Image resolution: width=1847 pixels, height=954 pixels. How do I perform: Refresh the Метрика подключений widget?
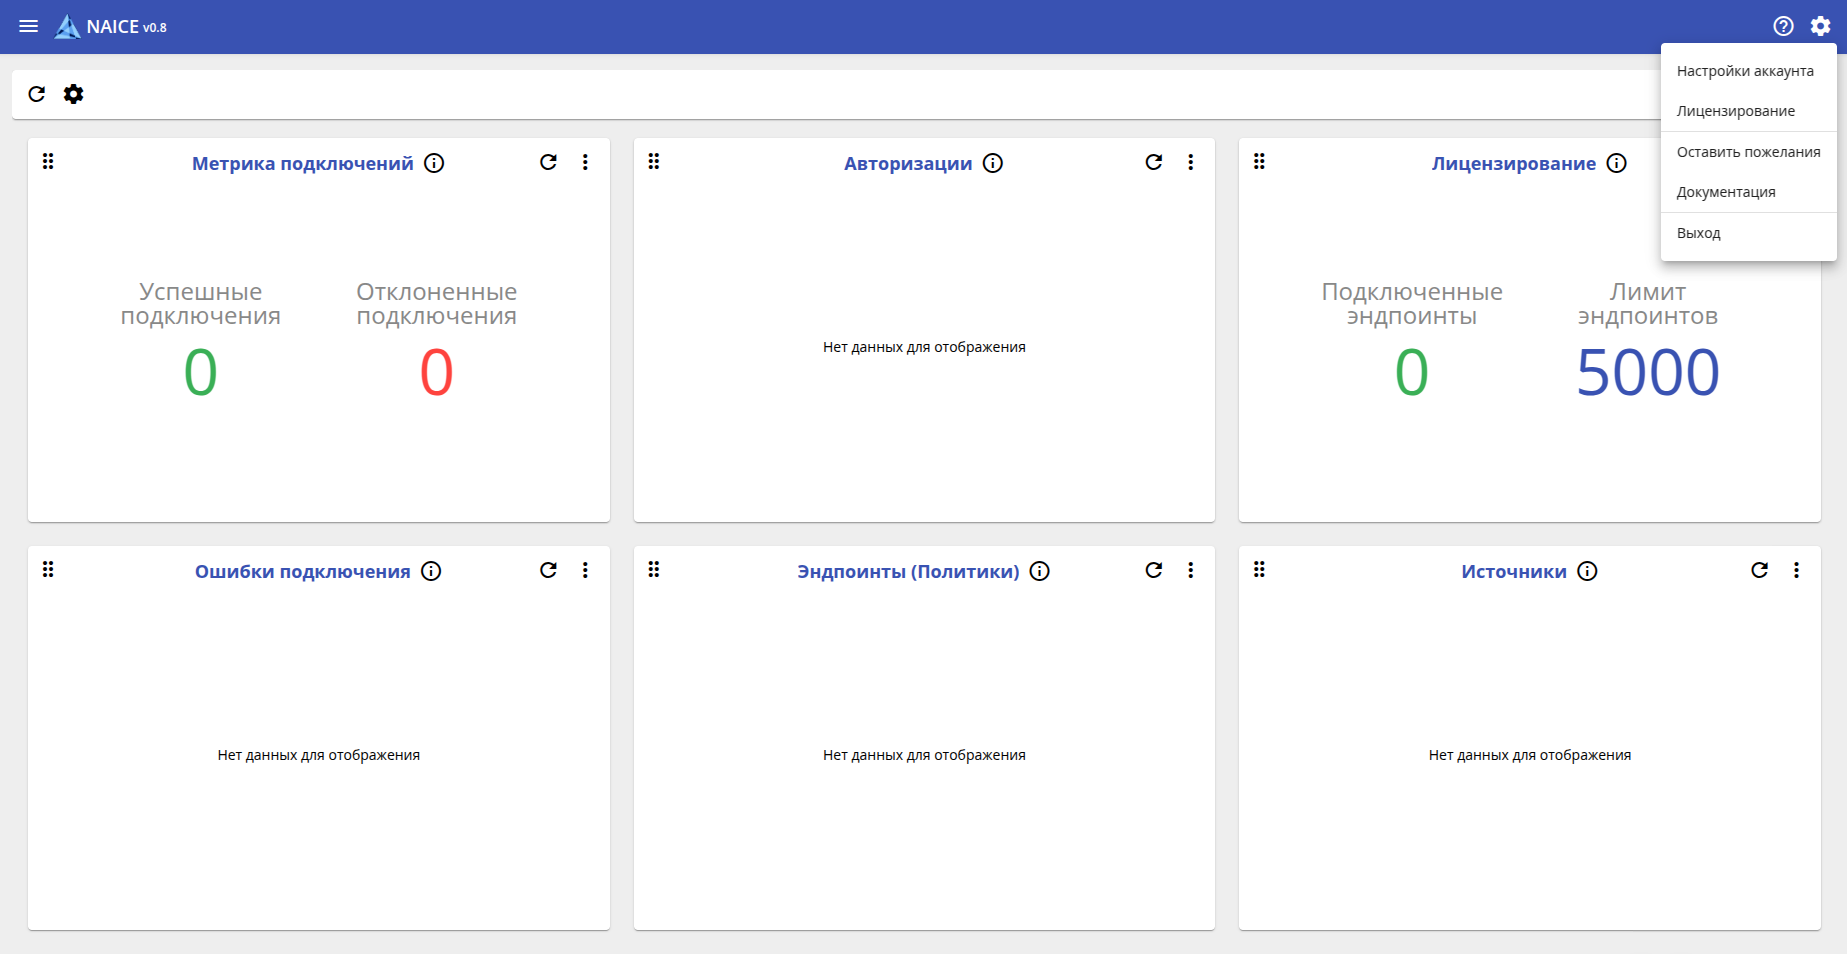(548, 162)
